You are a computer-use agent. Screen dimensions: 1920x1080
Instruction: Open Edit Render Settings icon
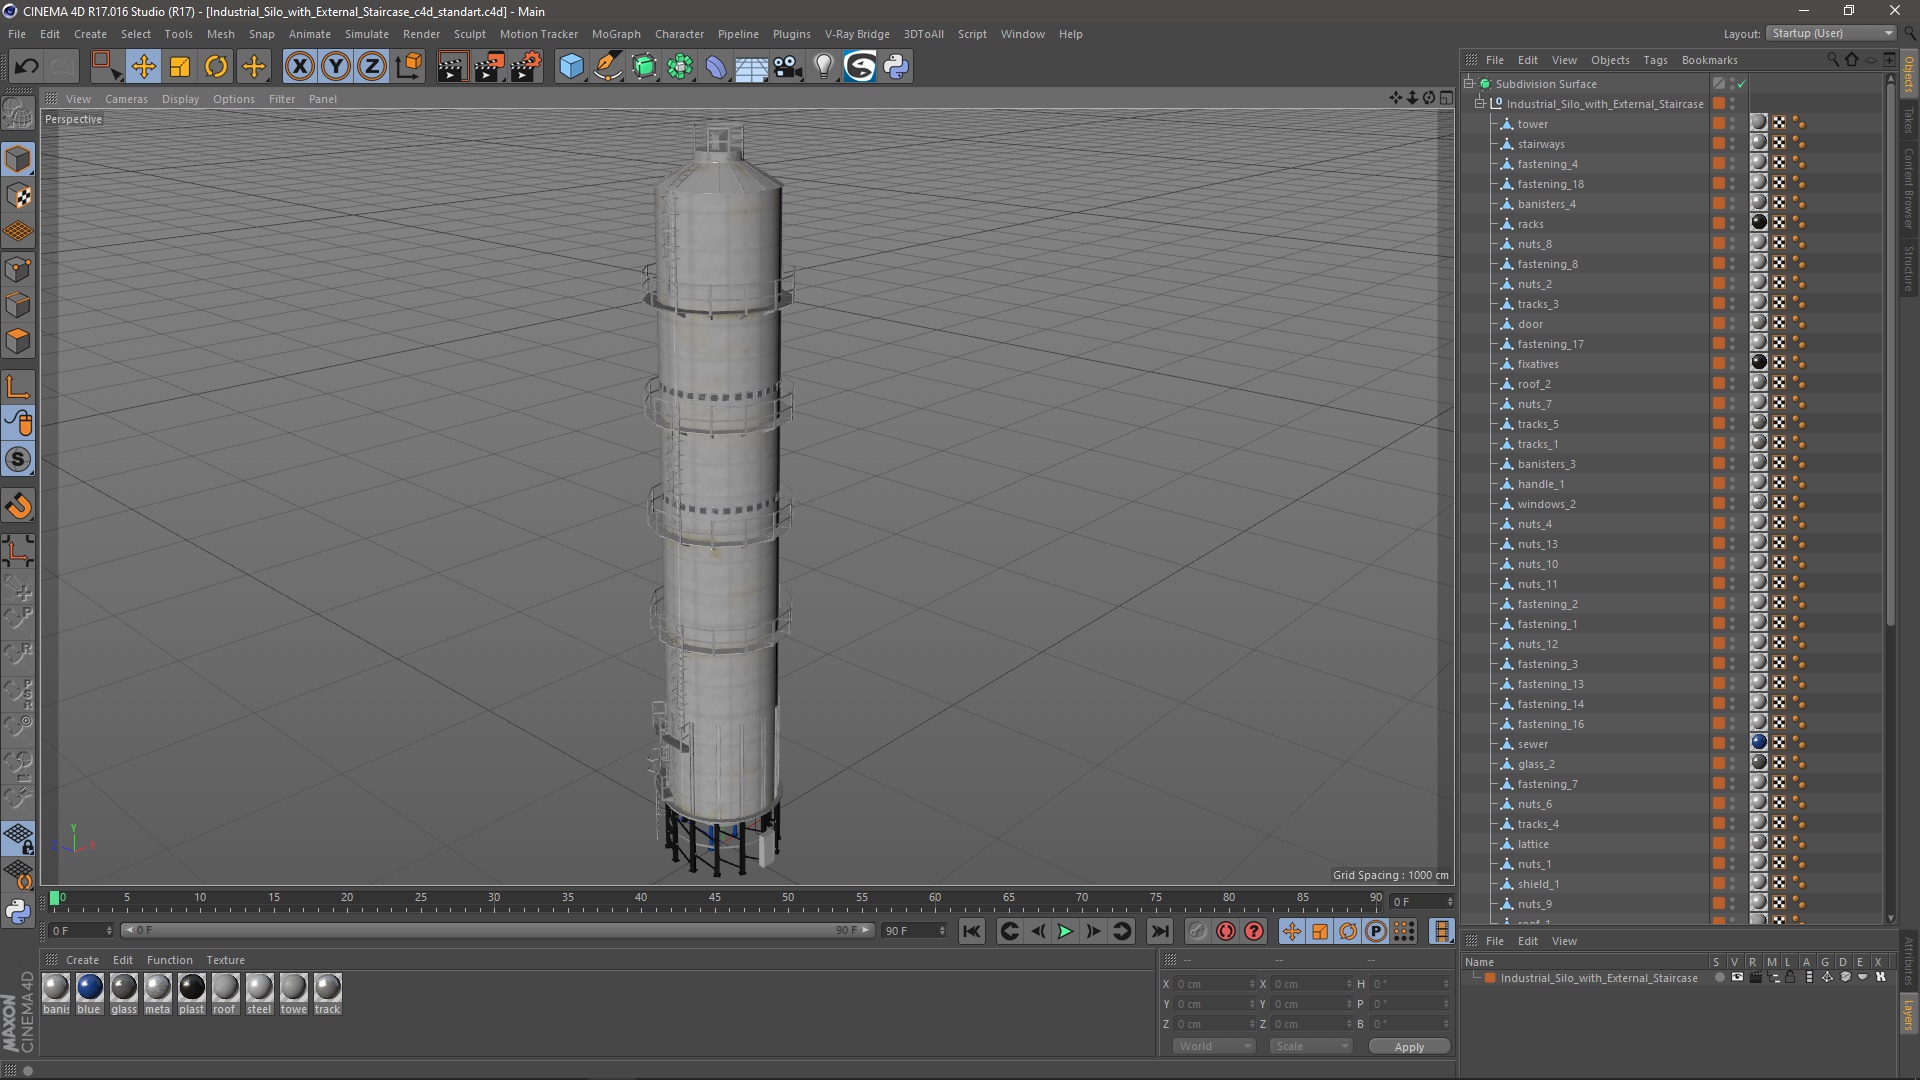pyautogui.click(x=526, y=67)
